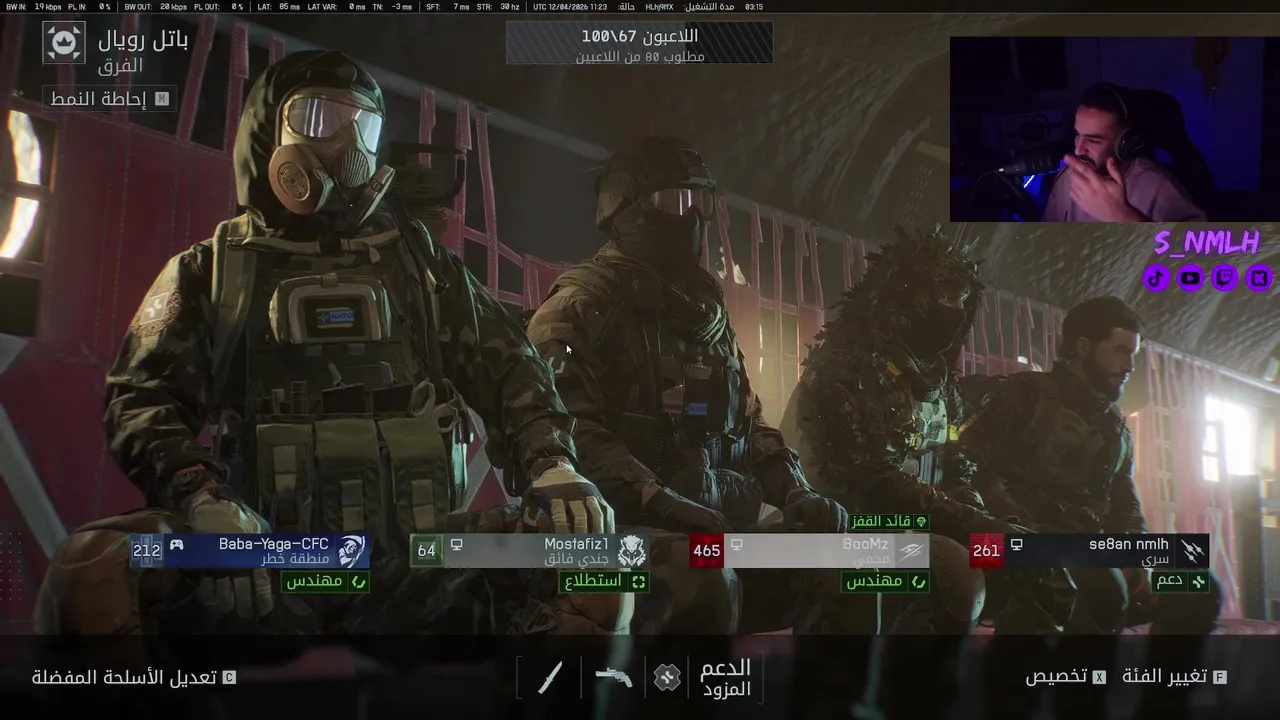Click PC platform icon beside se8an nmlh
1280x720 pixels.
[1016, 545]
